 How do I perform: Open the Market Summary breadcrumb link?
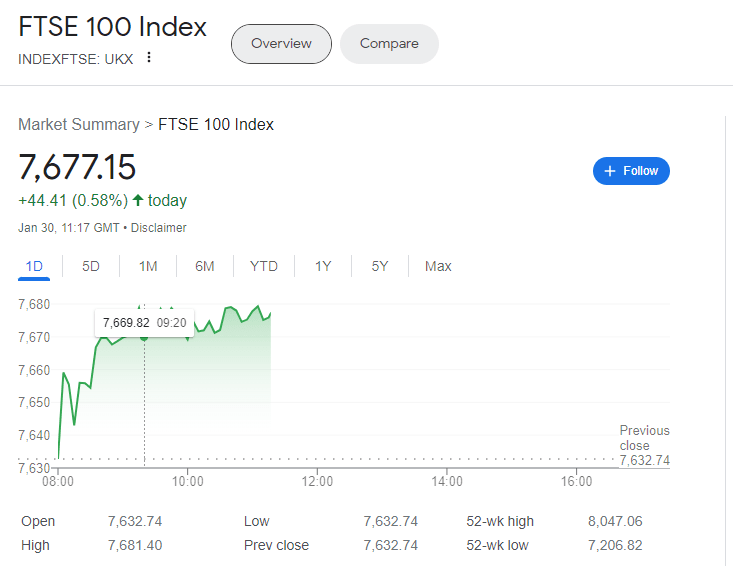click(79, 124)
